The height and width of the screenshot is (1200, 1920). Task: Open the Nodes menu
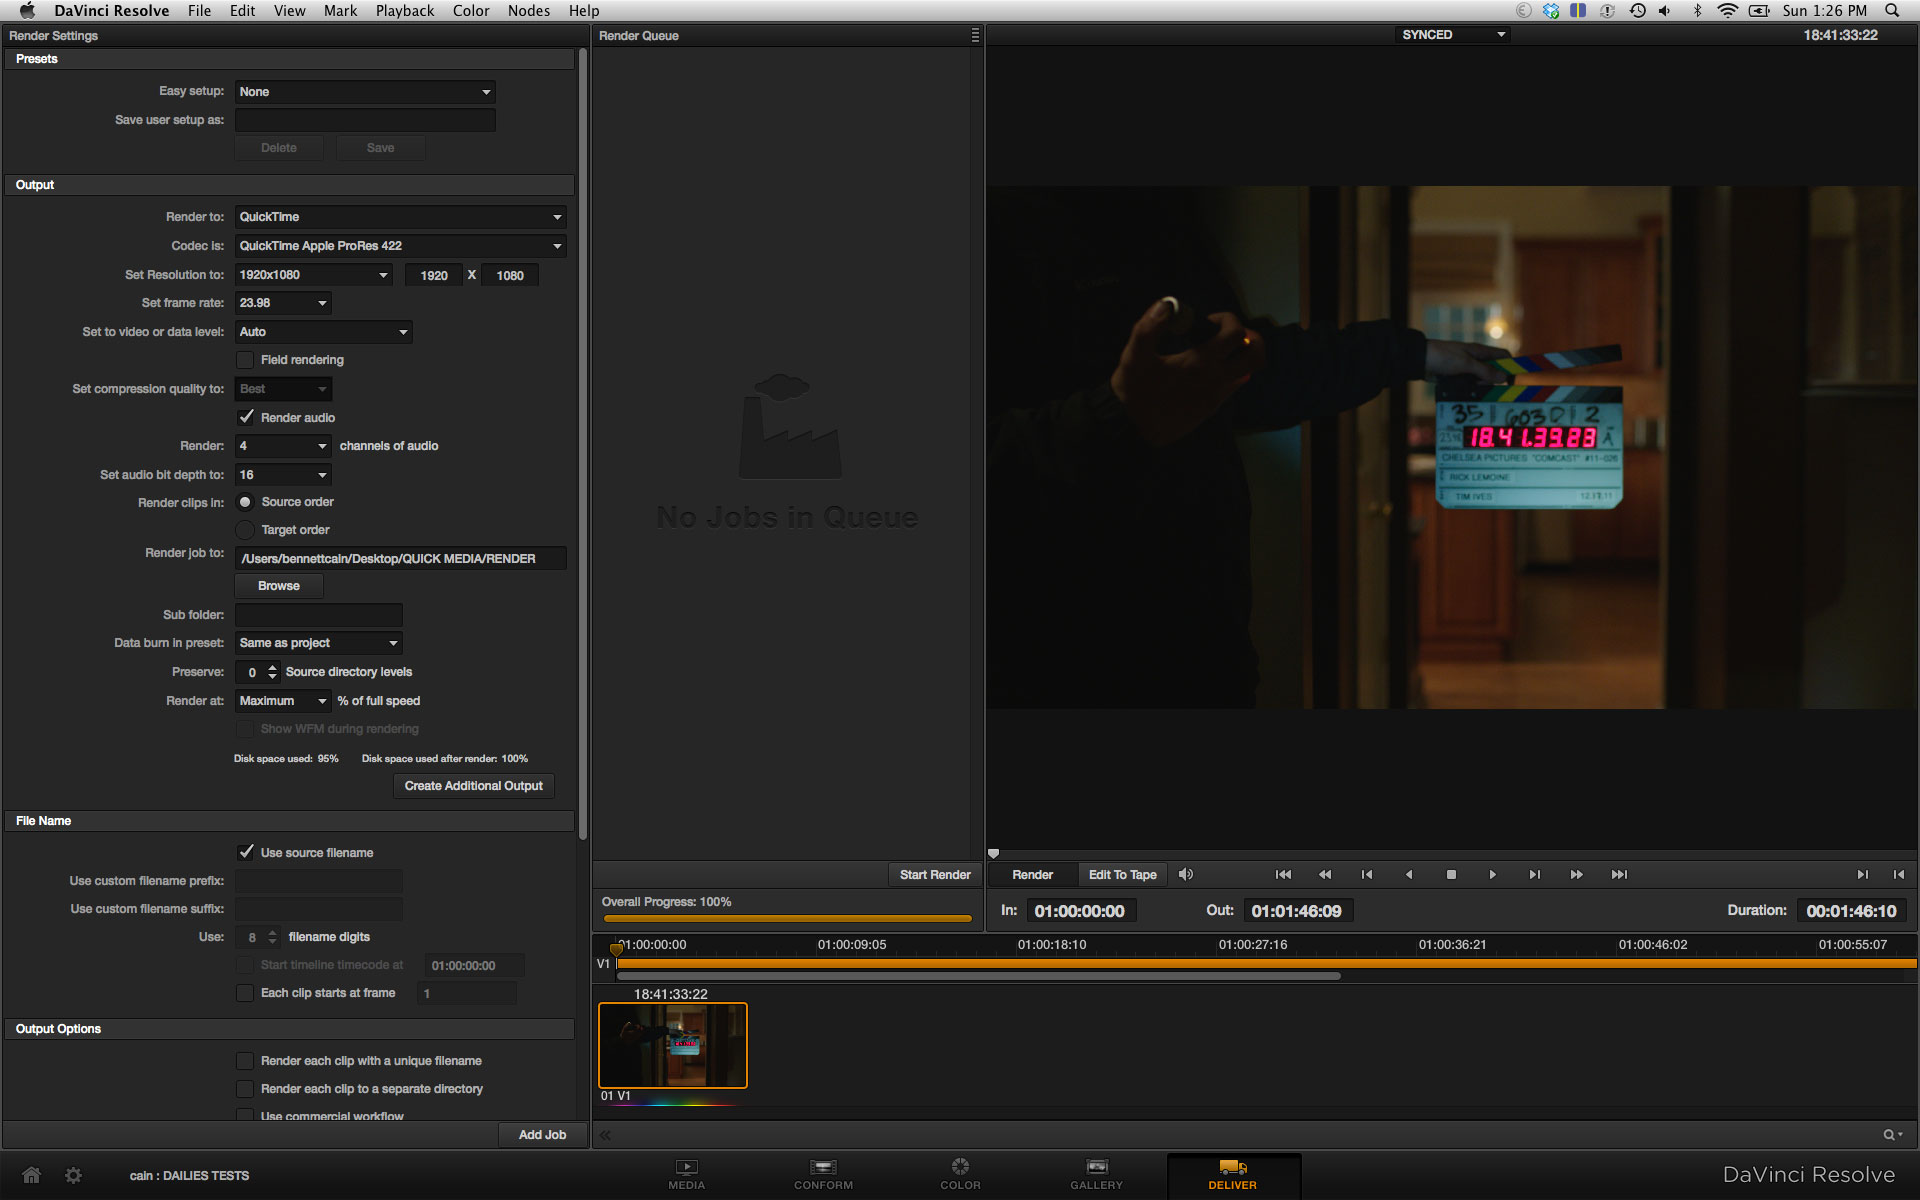point(529,11)
